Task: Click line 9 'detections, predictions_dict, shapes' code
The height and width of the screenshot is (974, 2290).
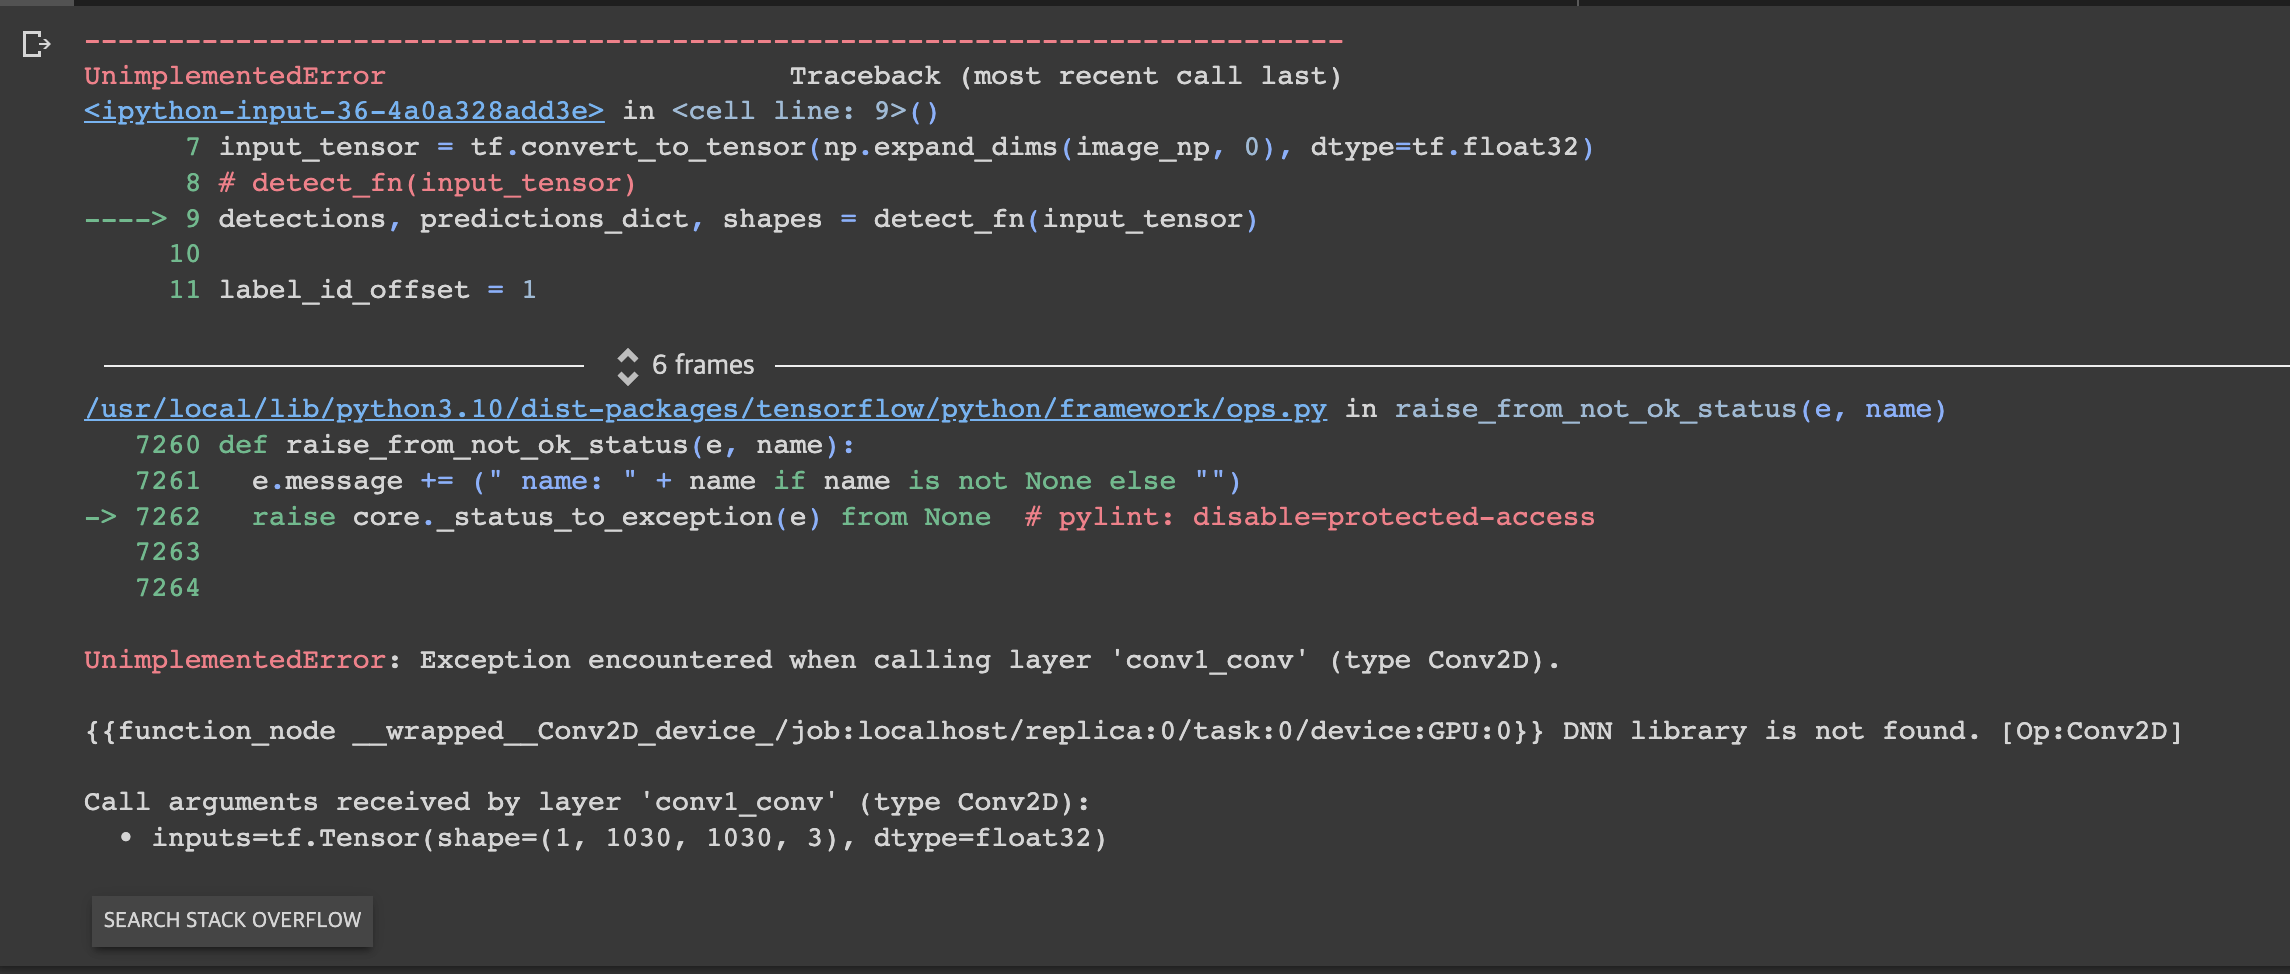Action: [x=738, y=219]
